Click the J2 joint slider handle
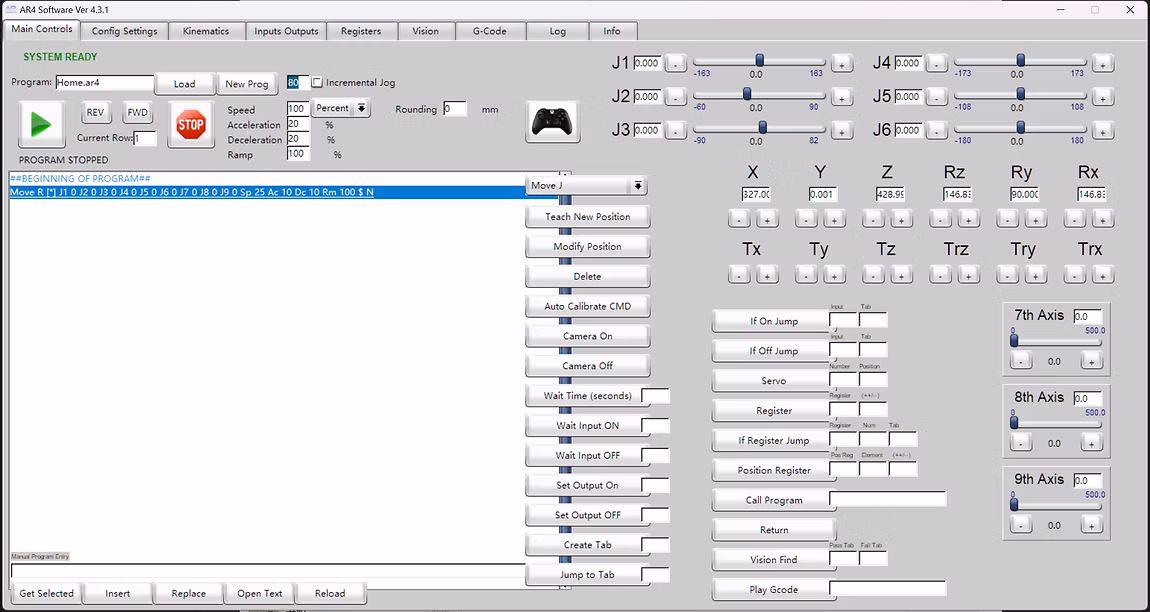 747,93
